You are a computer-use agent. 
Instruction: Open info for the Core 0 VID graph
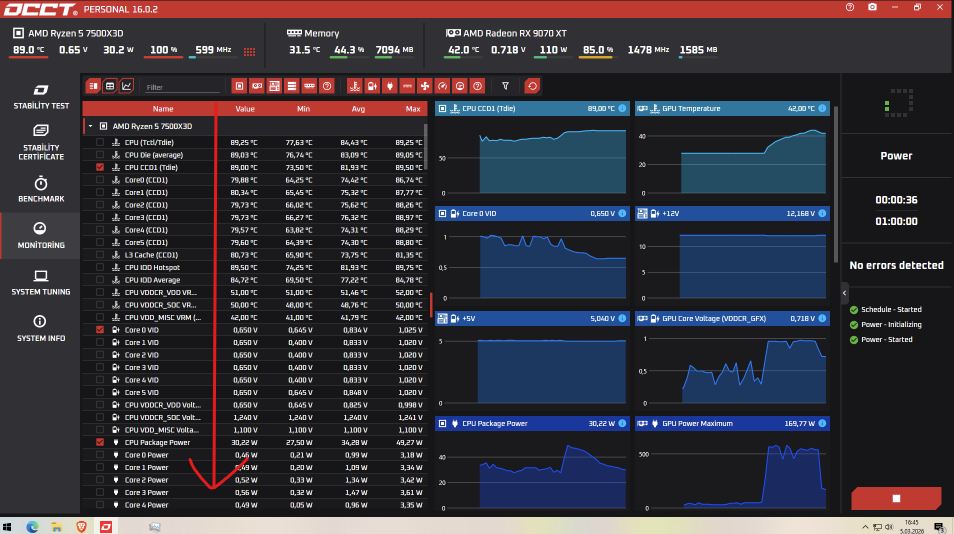622,213
